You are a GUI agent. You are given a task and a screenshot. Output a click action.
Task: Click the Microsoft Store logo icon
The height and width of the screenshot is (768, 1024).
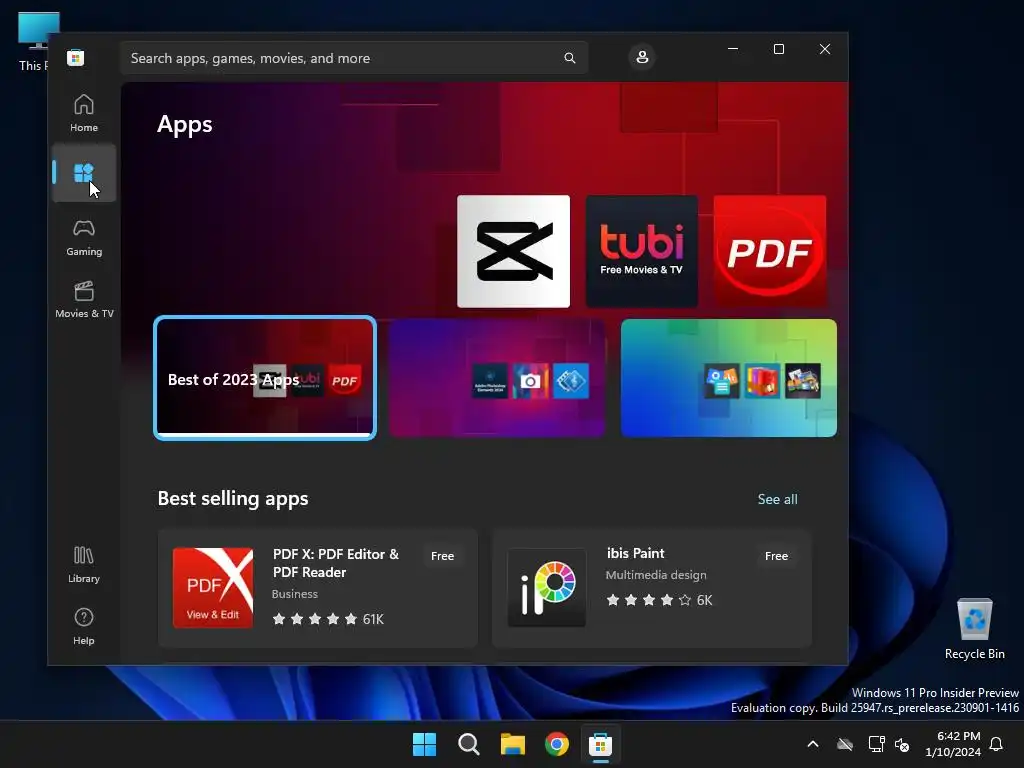76,57
